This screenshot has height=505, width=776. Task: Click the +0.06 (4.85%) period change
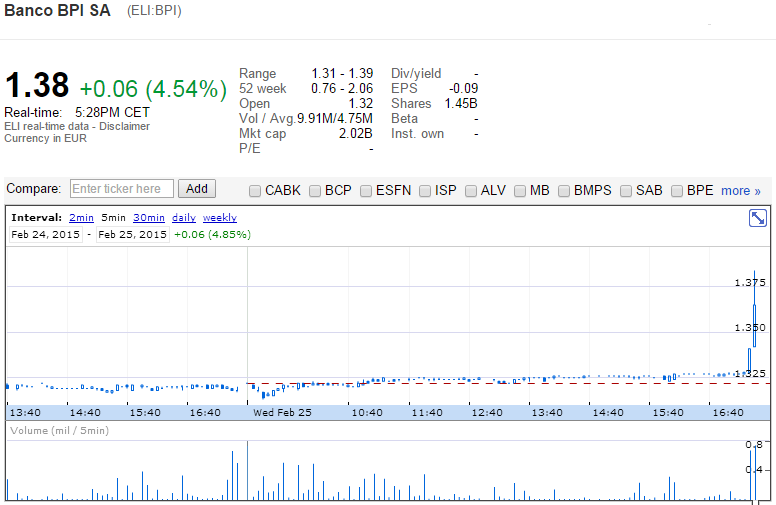coord(212,235)
